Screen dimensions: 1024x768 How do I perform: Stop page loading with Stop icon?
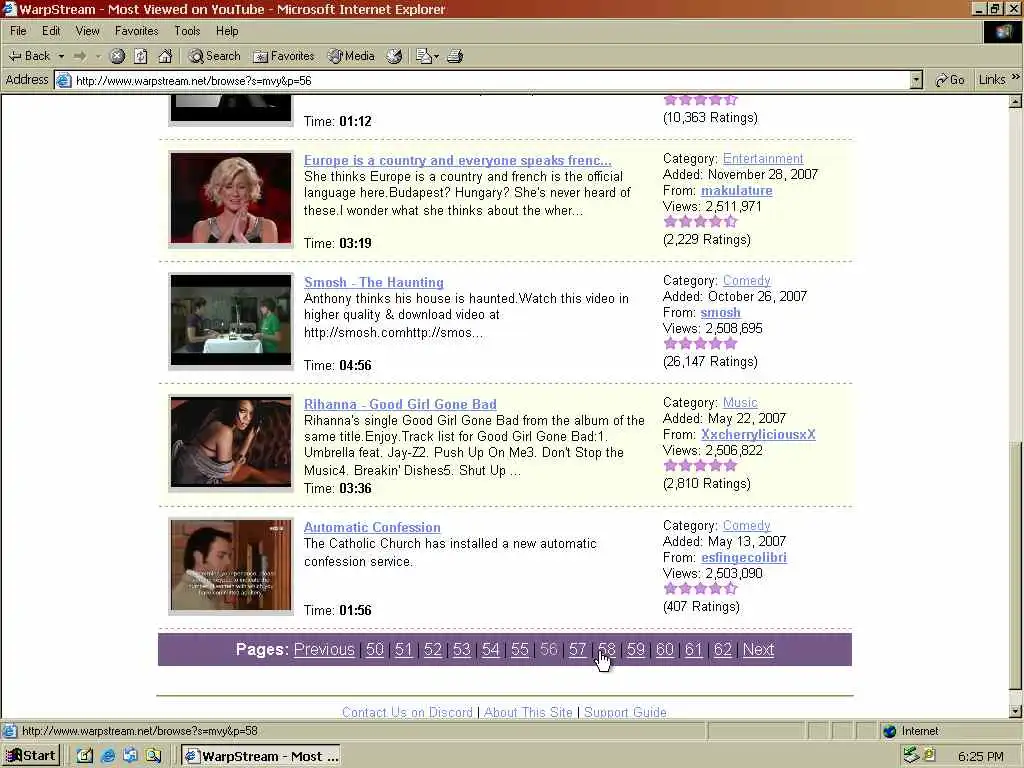pos(117,56)
